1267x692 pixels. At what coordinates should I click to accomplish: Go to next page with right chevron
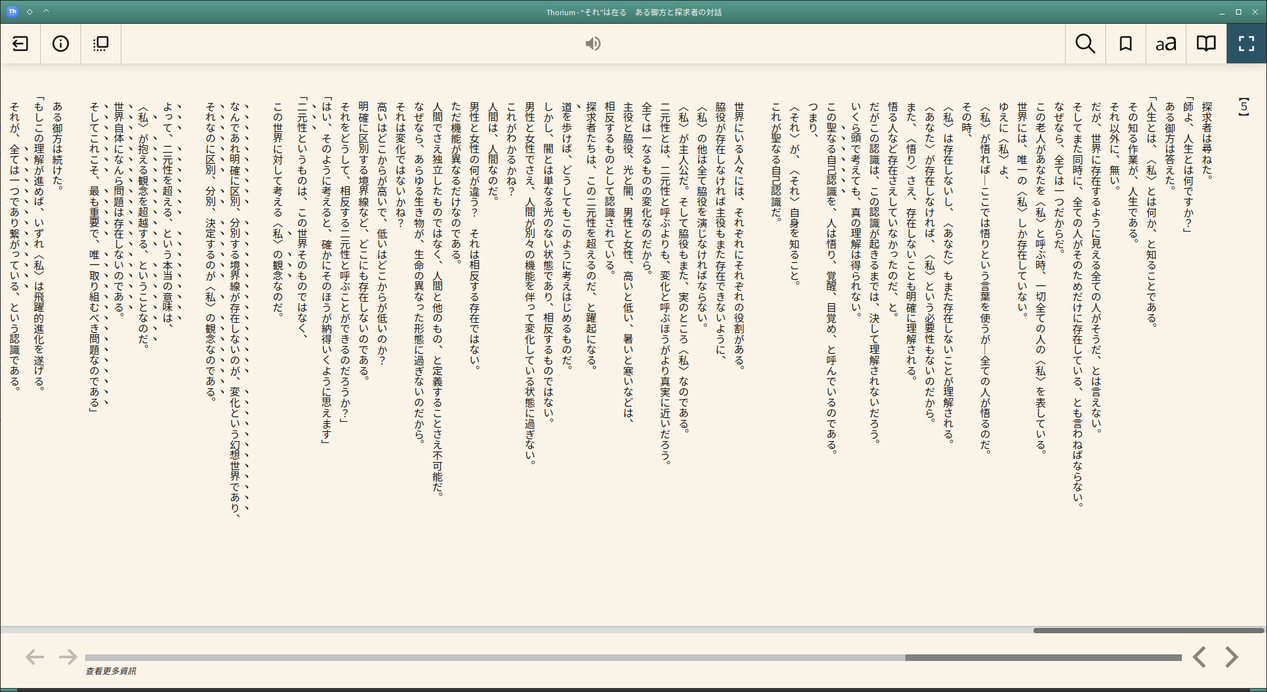tap(1232, 657)
